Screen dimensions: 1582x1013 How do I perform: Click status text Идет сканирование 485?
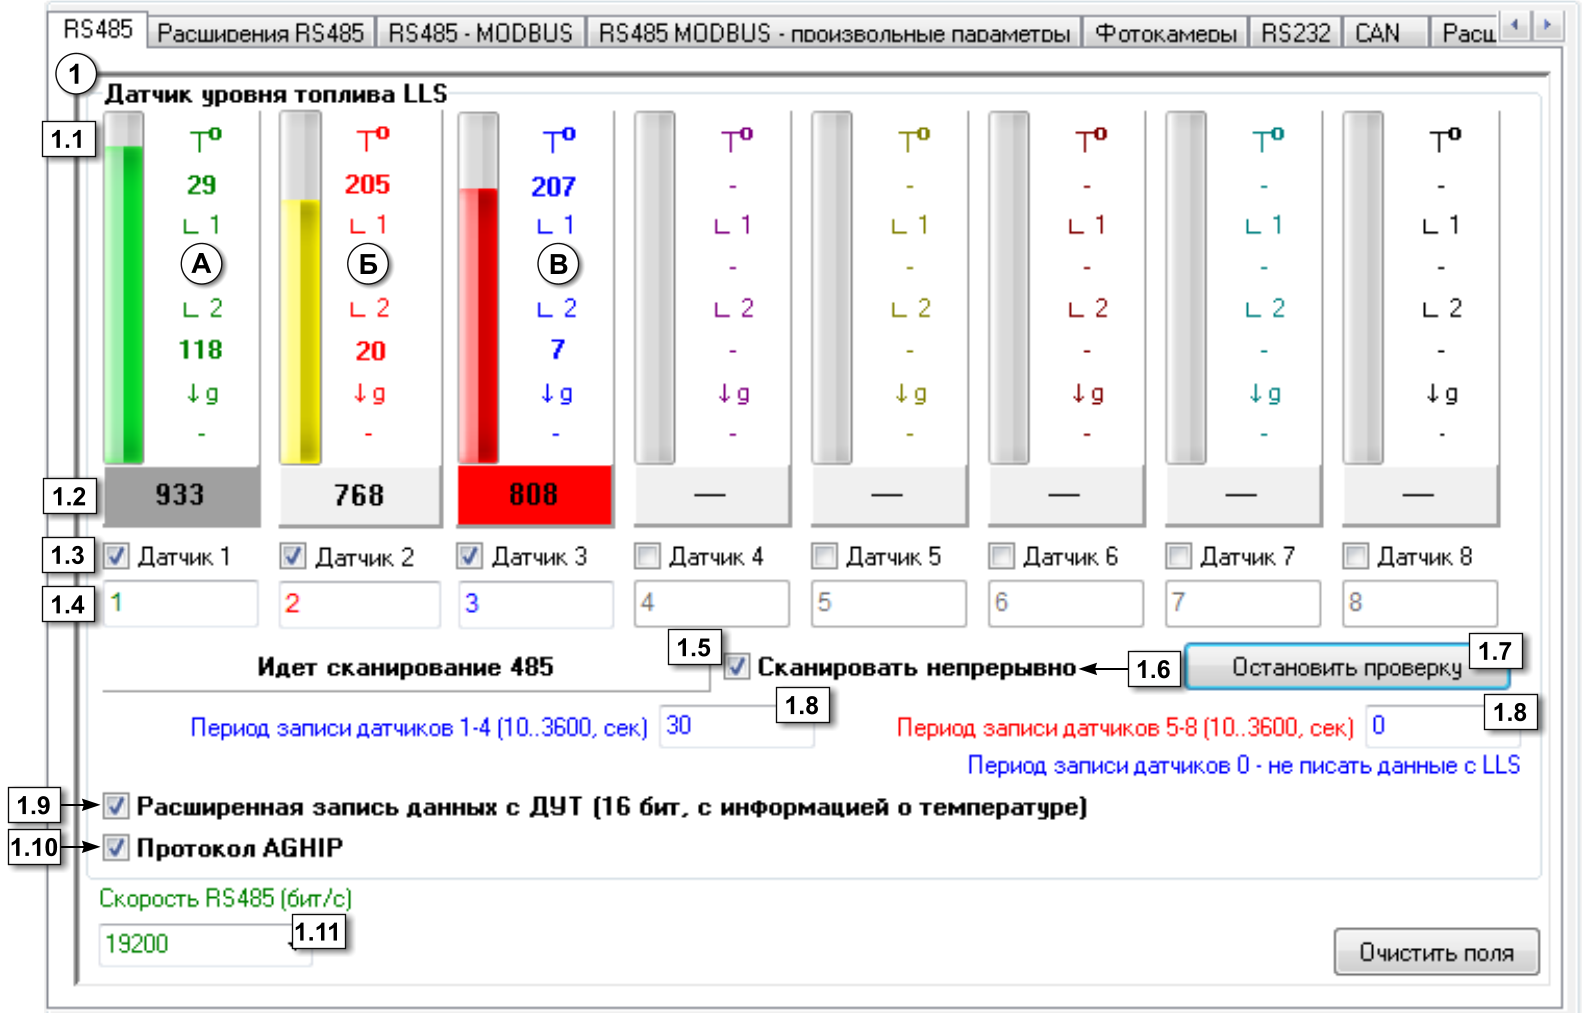pyautogui.click(x=405, y=667)
